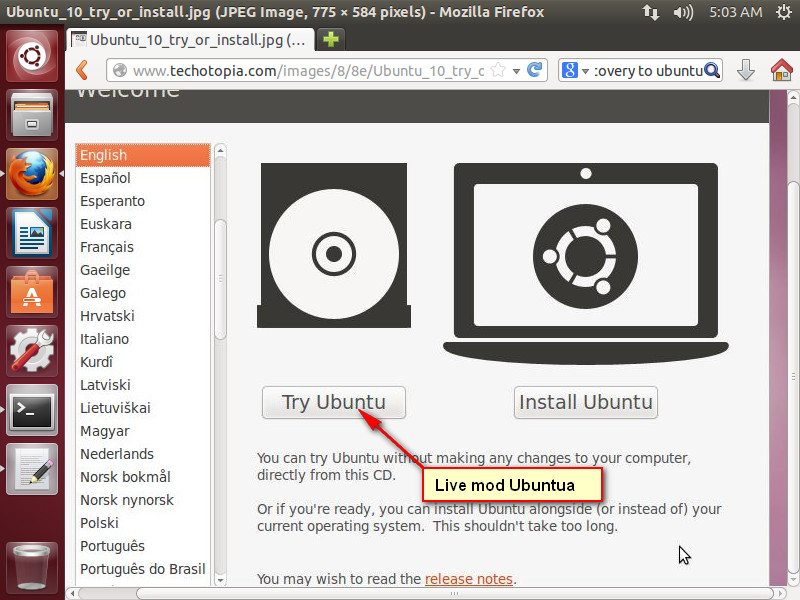
Task: Select Hrvatski in the language list
Action: coord(143,316)
